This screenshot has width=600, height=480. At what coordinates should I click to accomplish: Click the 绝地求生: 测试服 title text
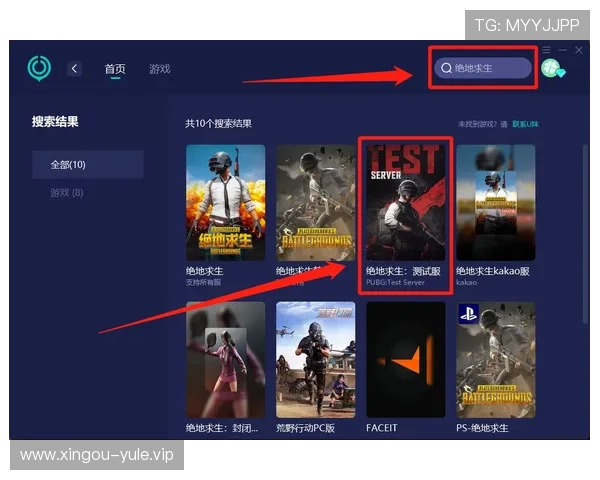point(403,271)
